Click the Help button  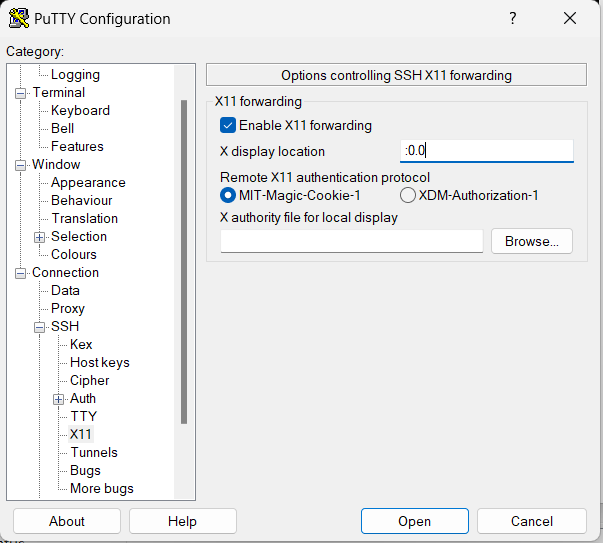point(183,521)
